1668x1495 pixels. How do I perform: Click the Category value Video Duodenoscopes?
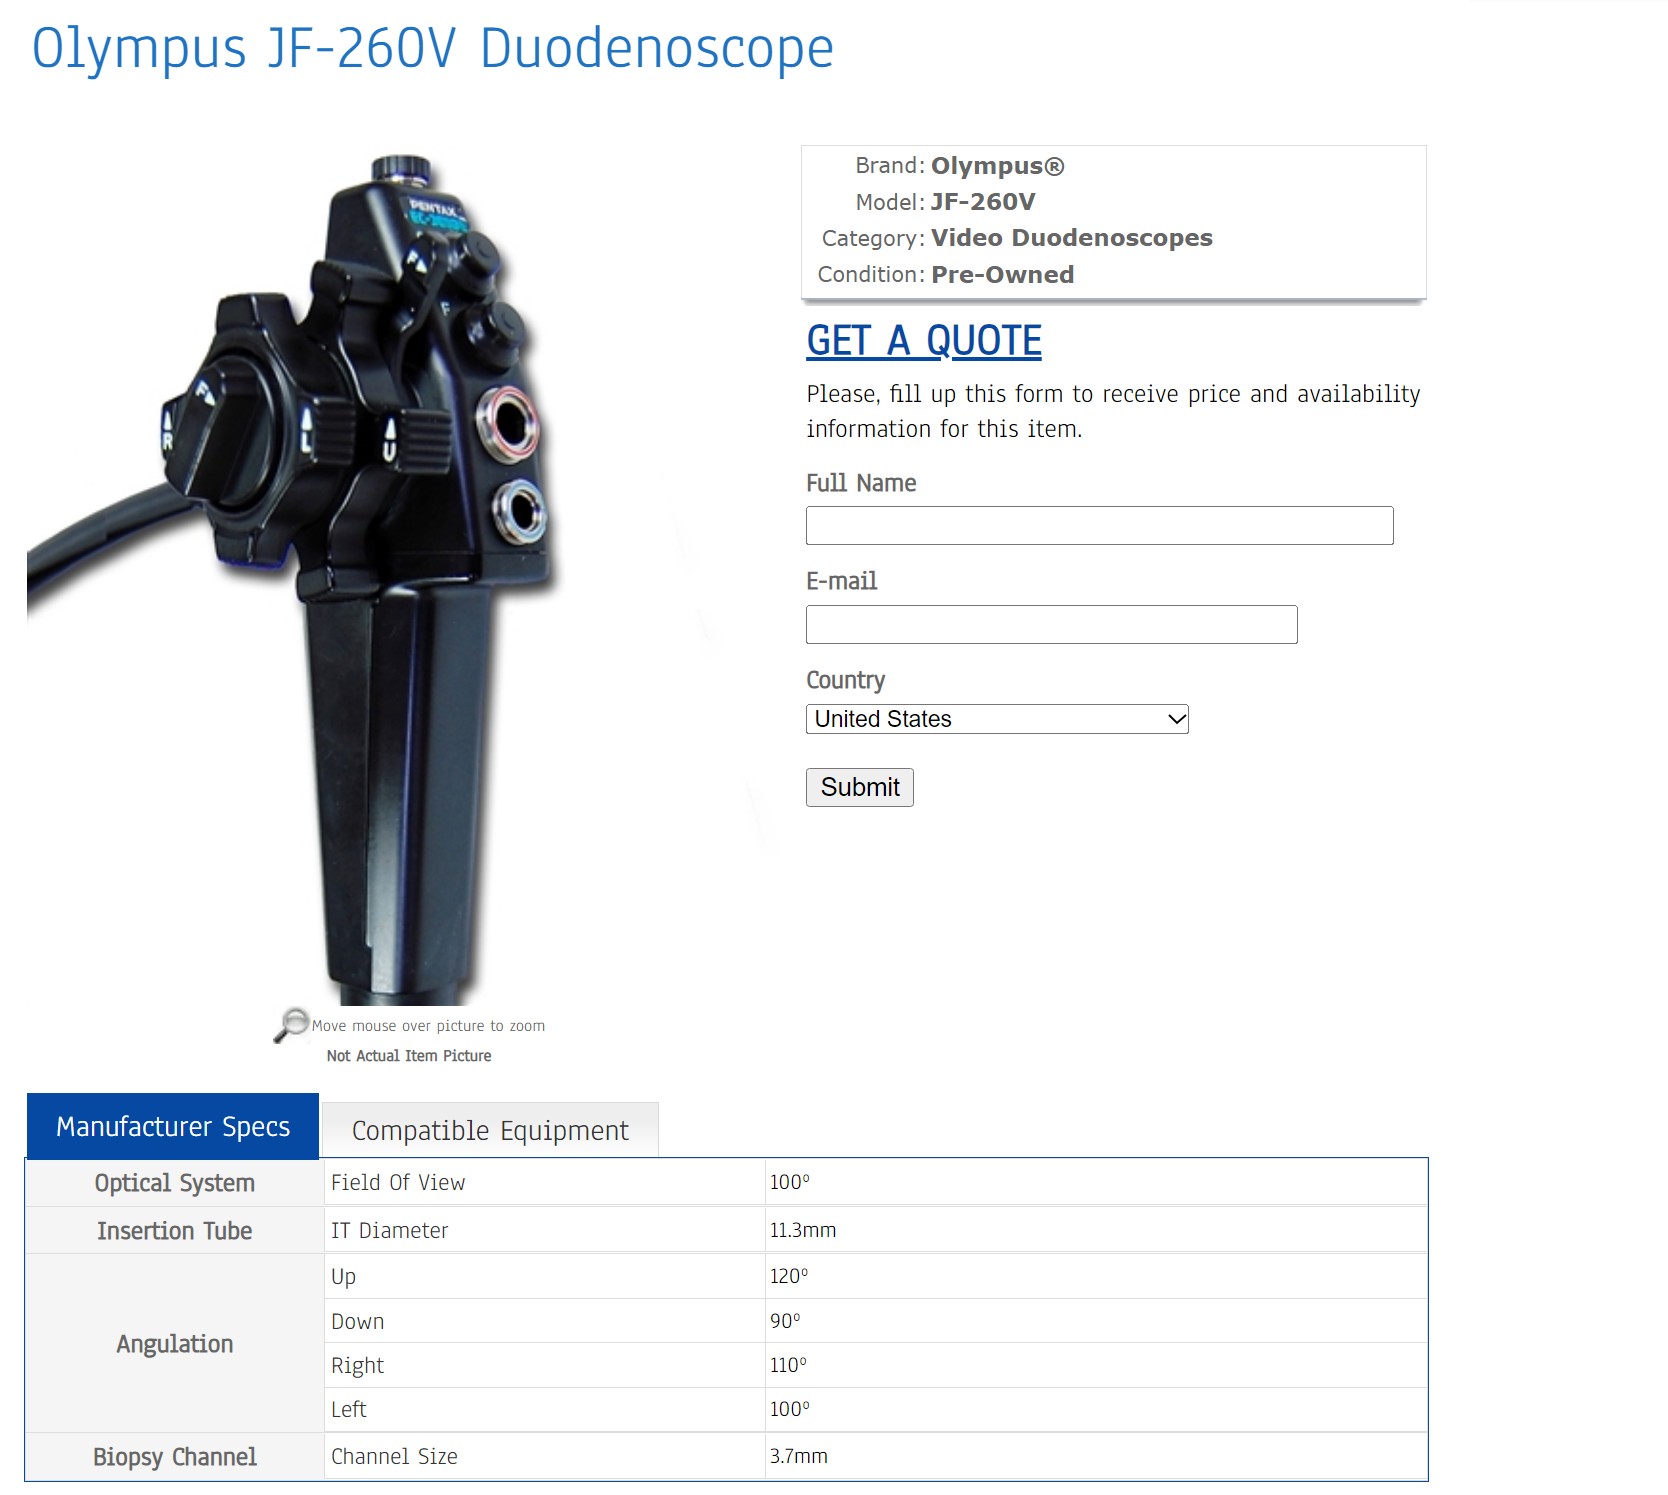[x=1071, y=238]
